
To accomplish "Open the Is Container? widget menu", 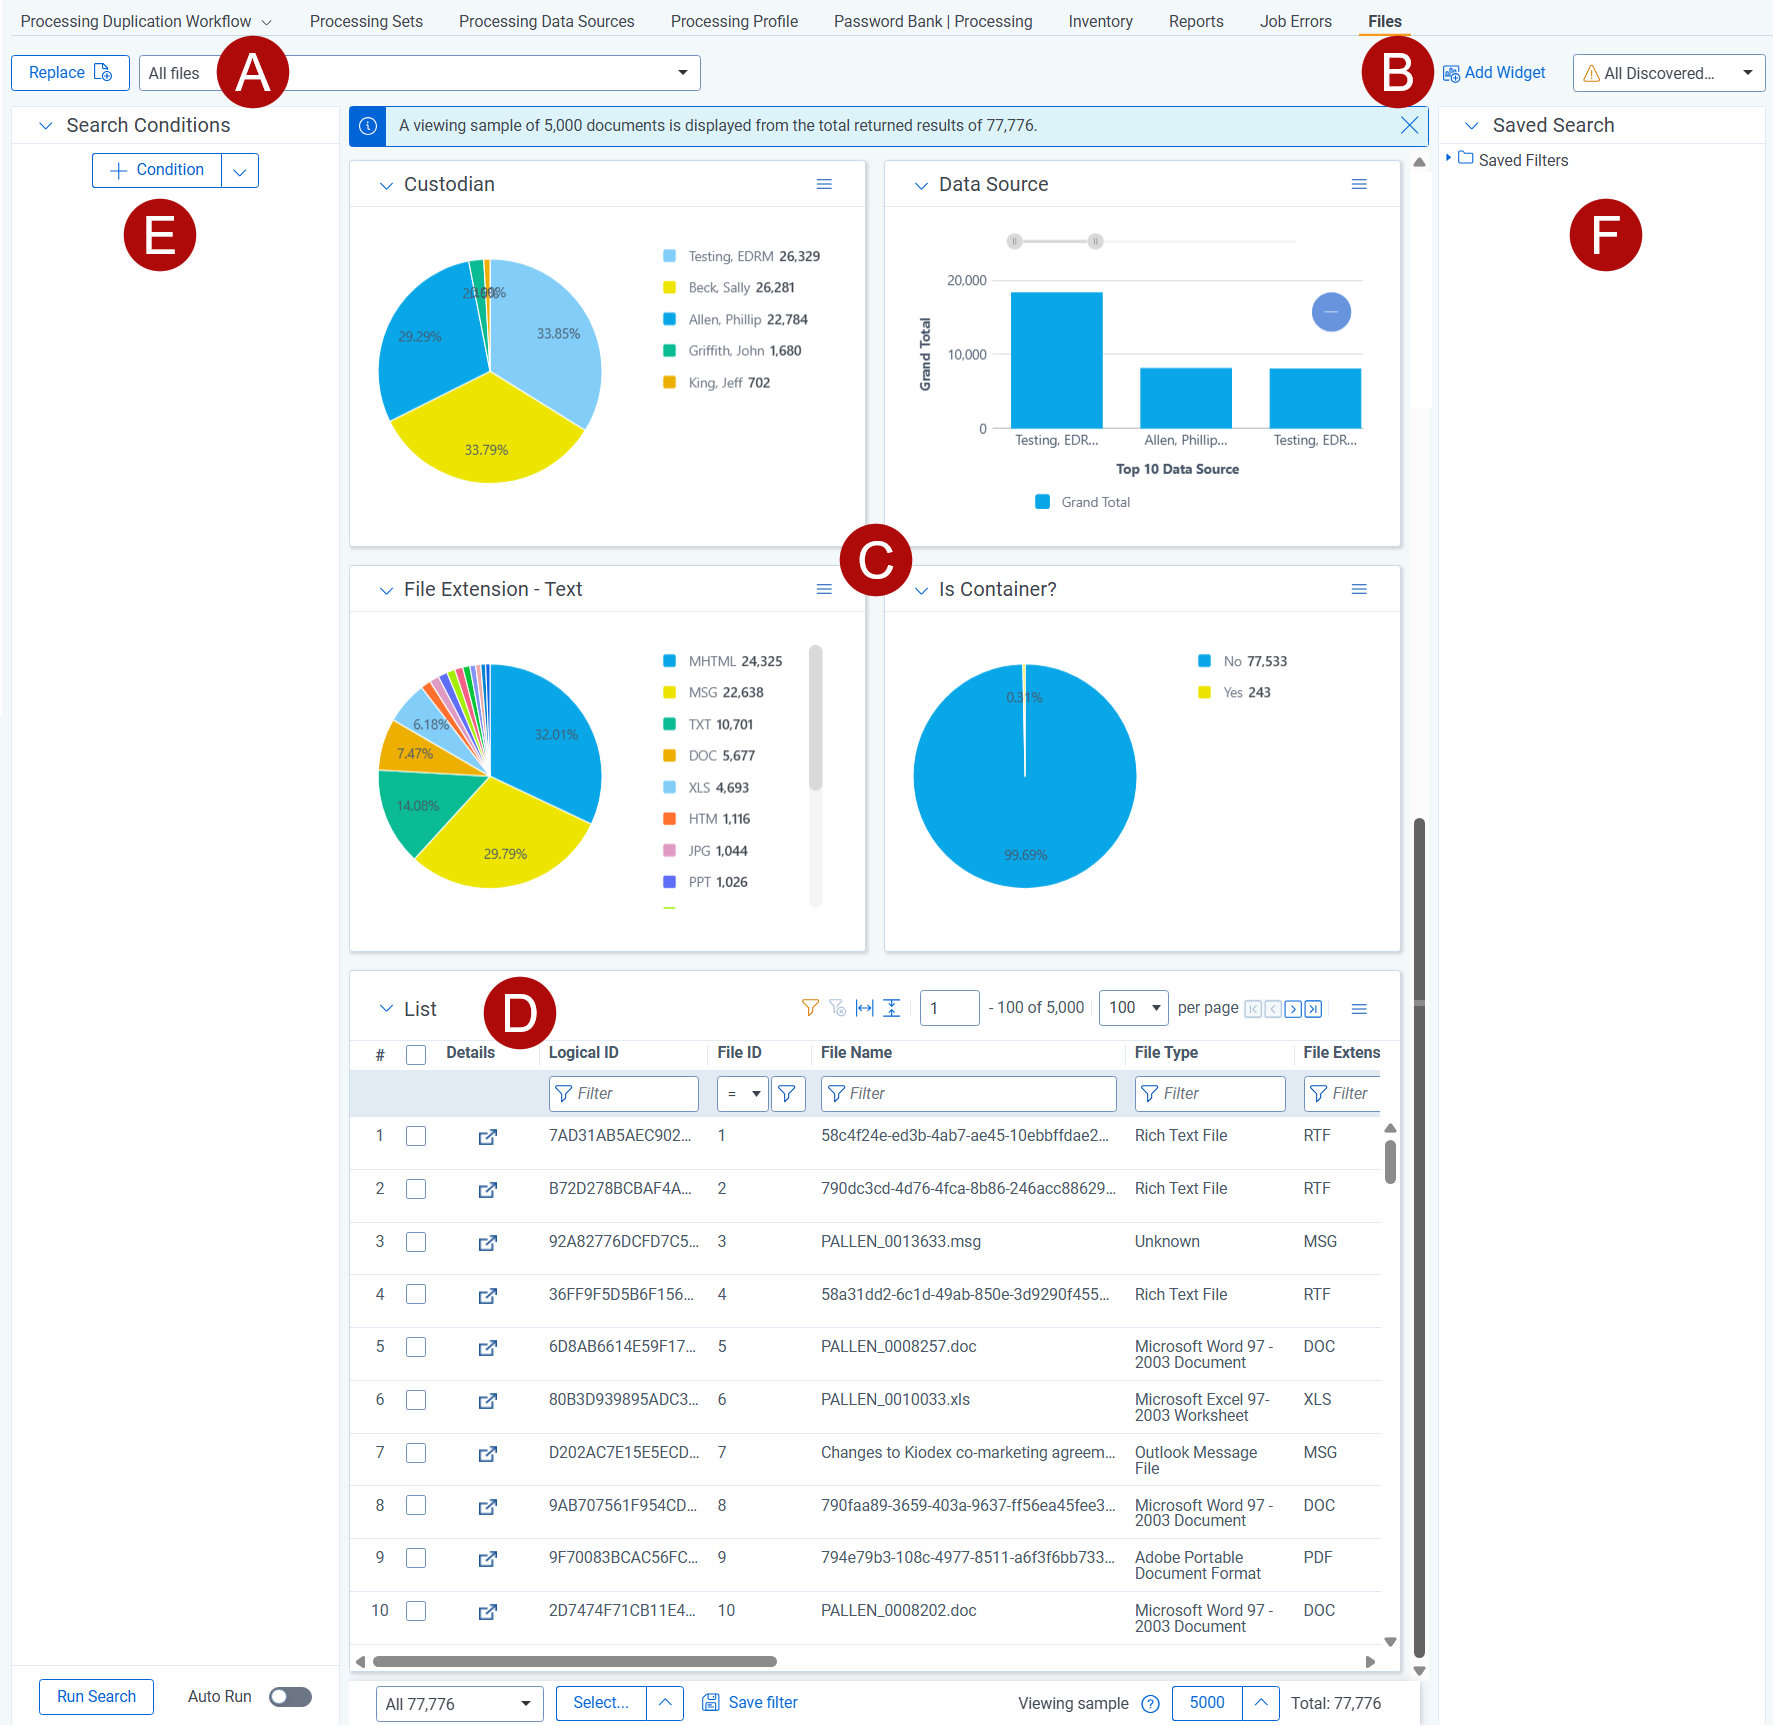I will (1359, 589).
